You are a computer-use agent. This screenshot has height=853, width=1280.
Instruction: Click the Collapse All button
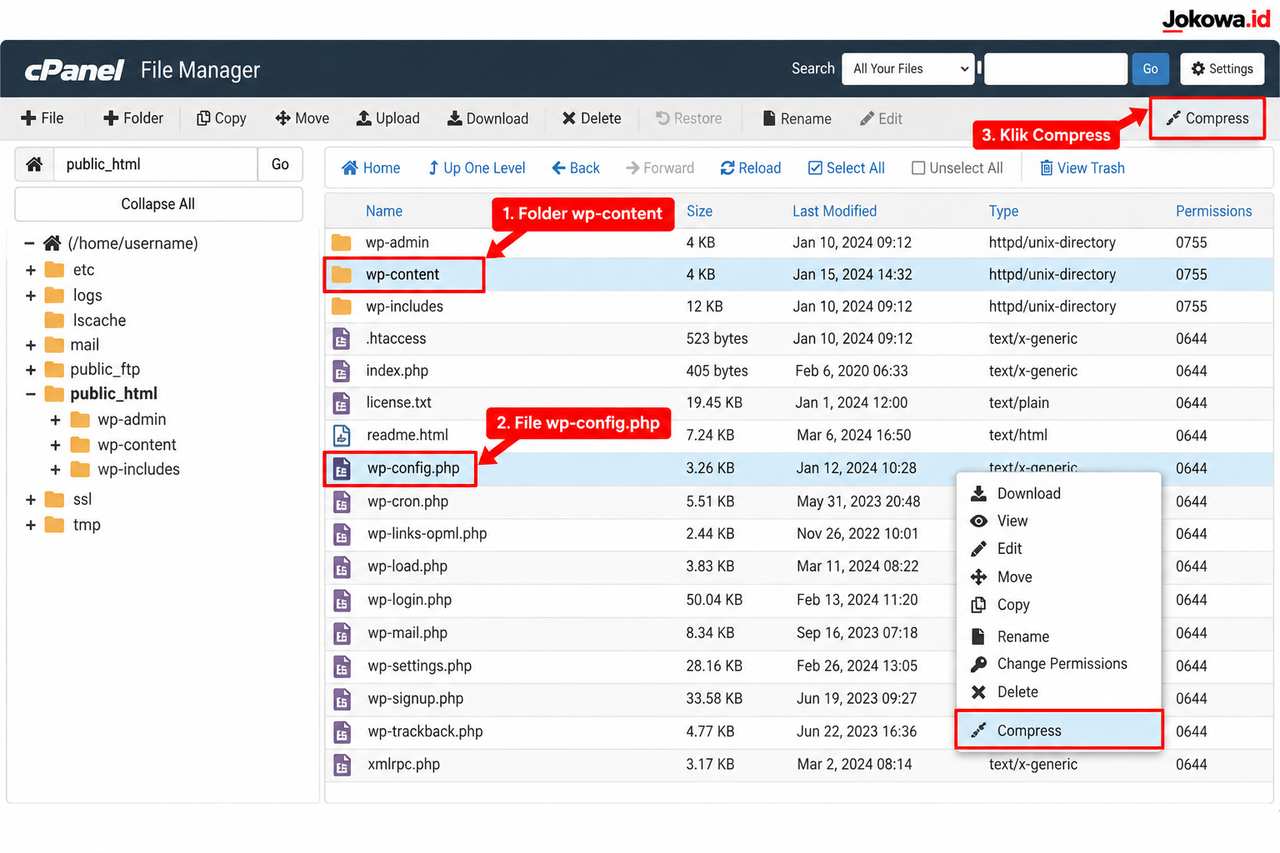(x=158, y=204)
